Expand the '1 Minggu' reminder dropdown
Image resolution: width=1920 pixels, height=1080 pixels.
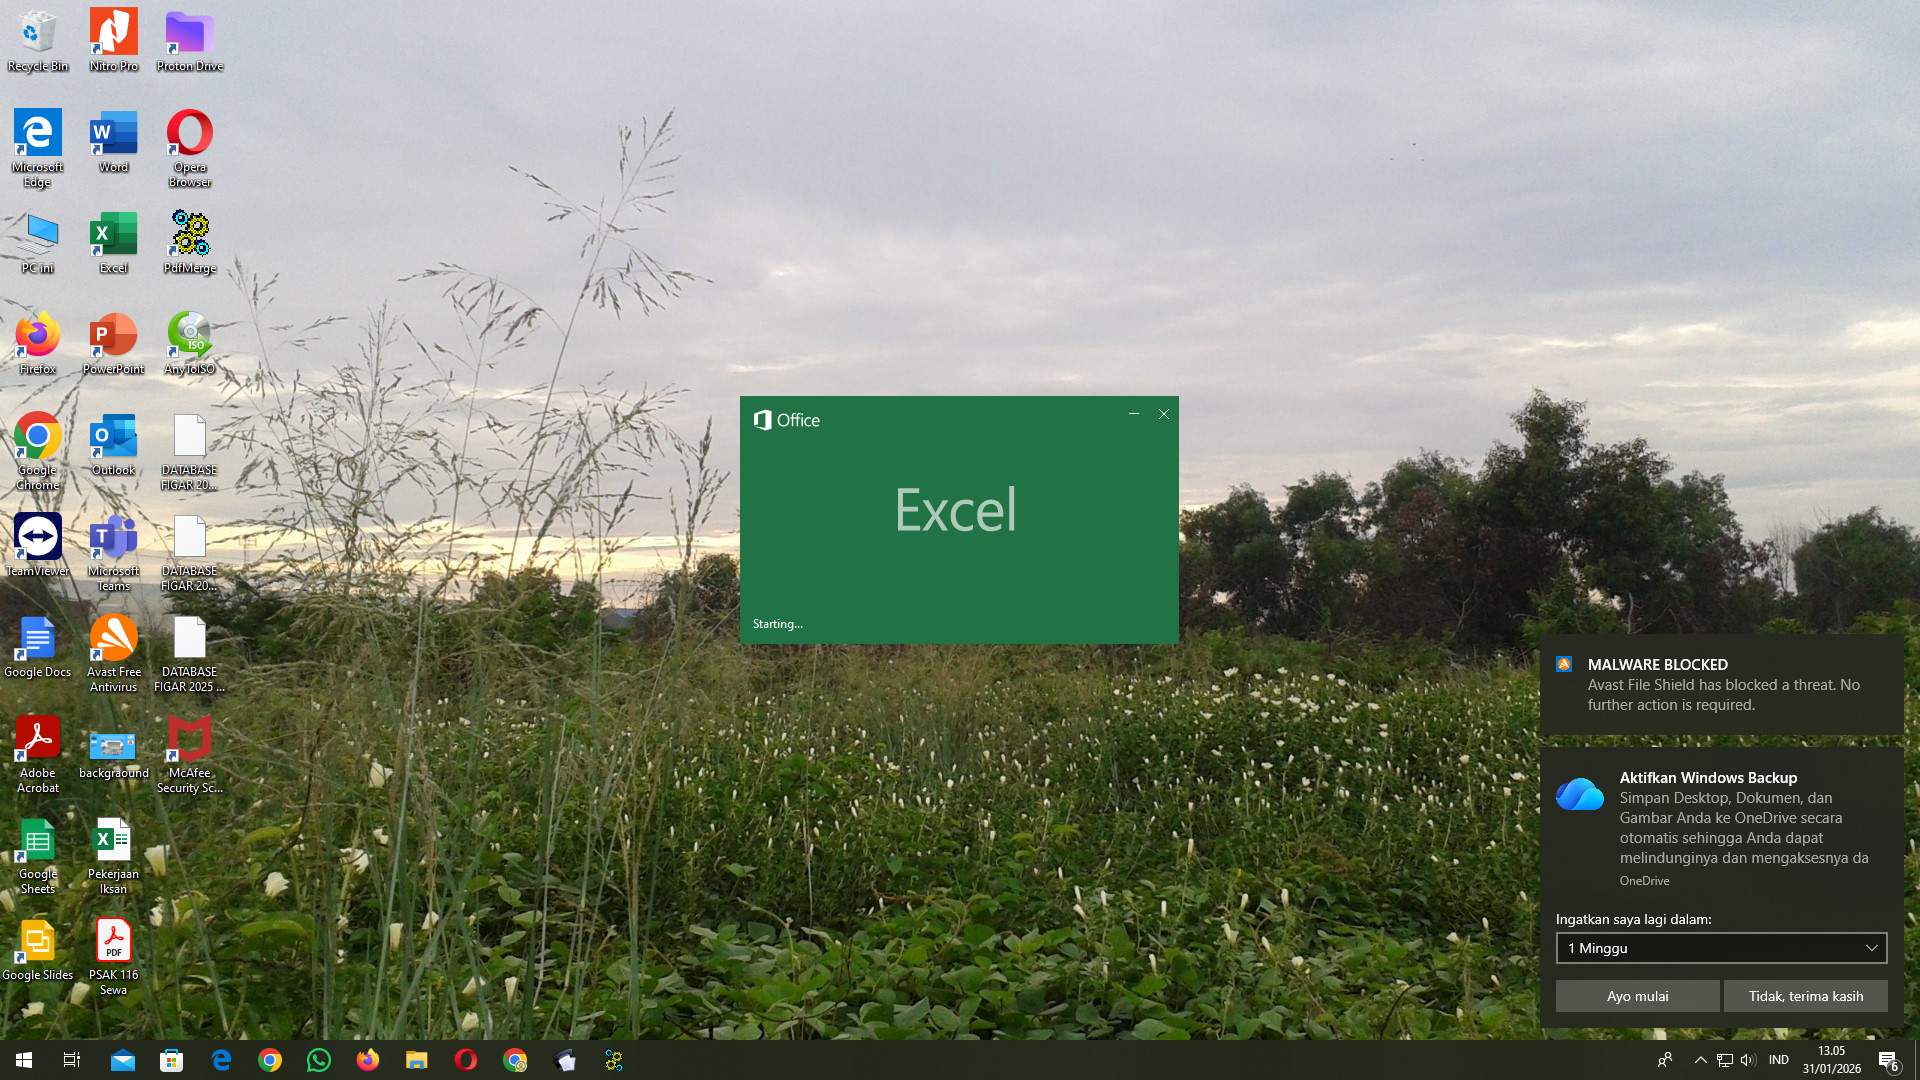[x=1869, y=948]
